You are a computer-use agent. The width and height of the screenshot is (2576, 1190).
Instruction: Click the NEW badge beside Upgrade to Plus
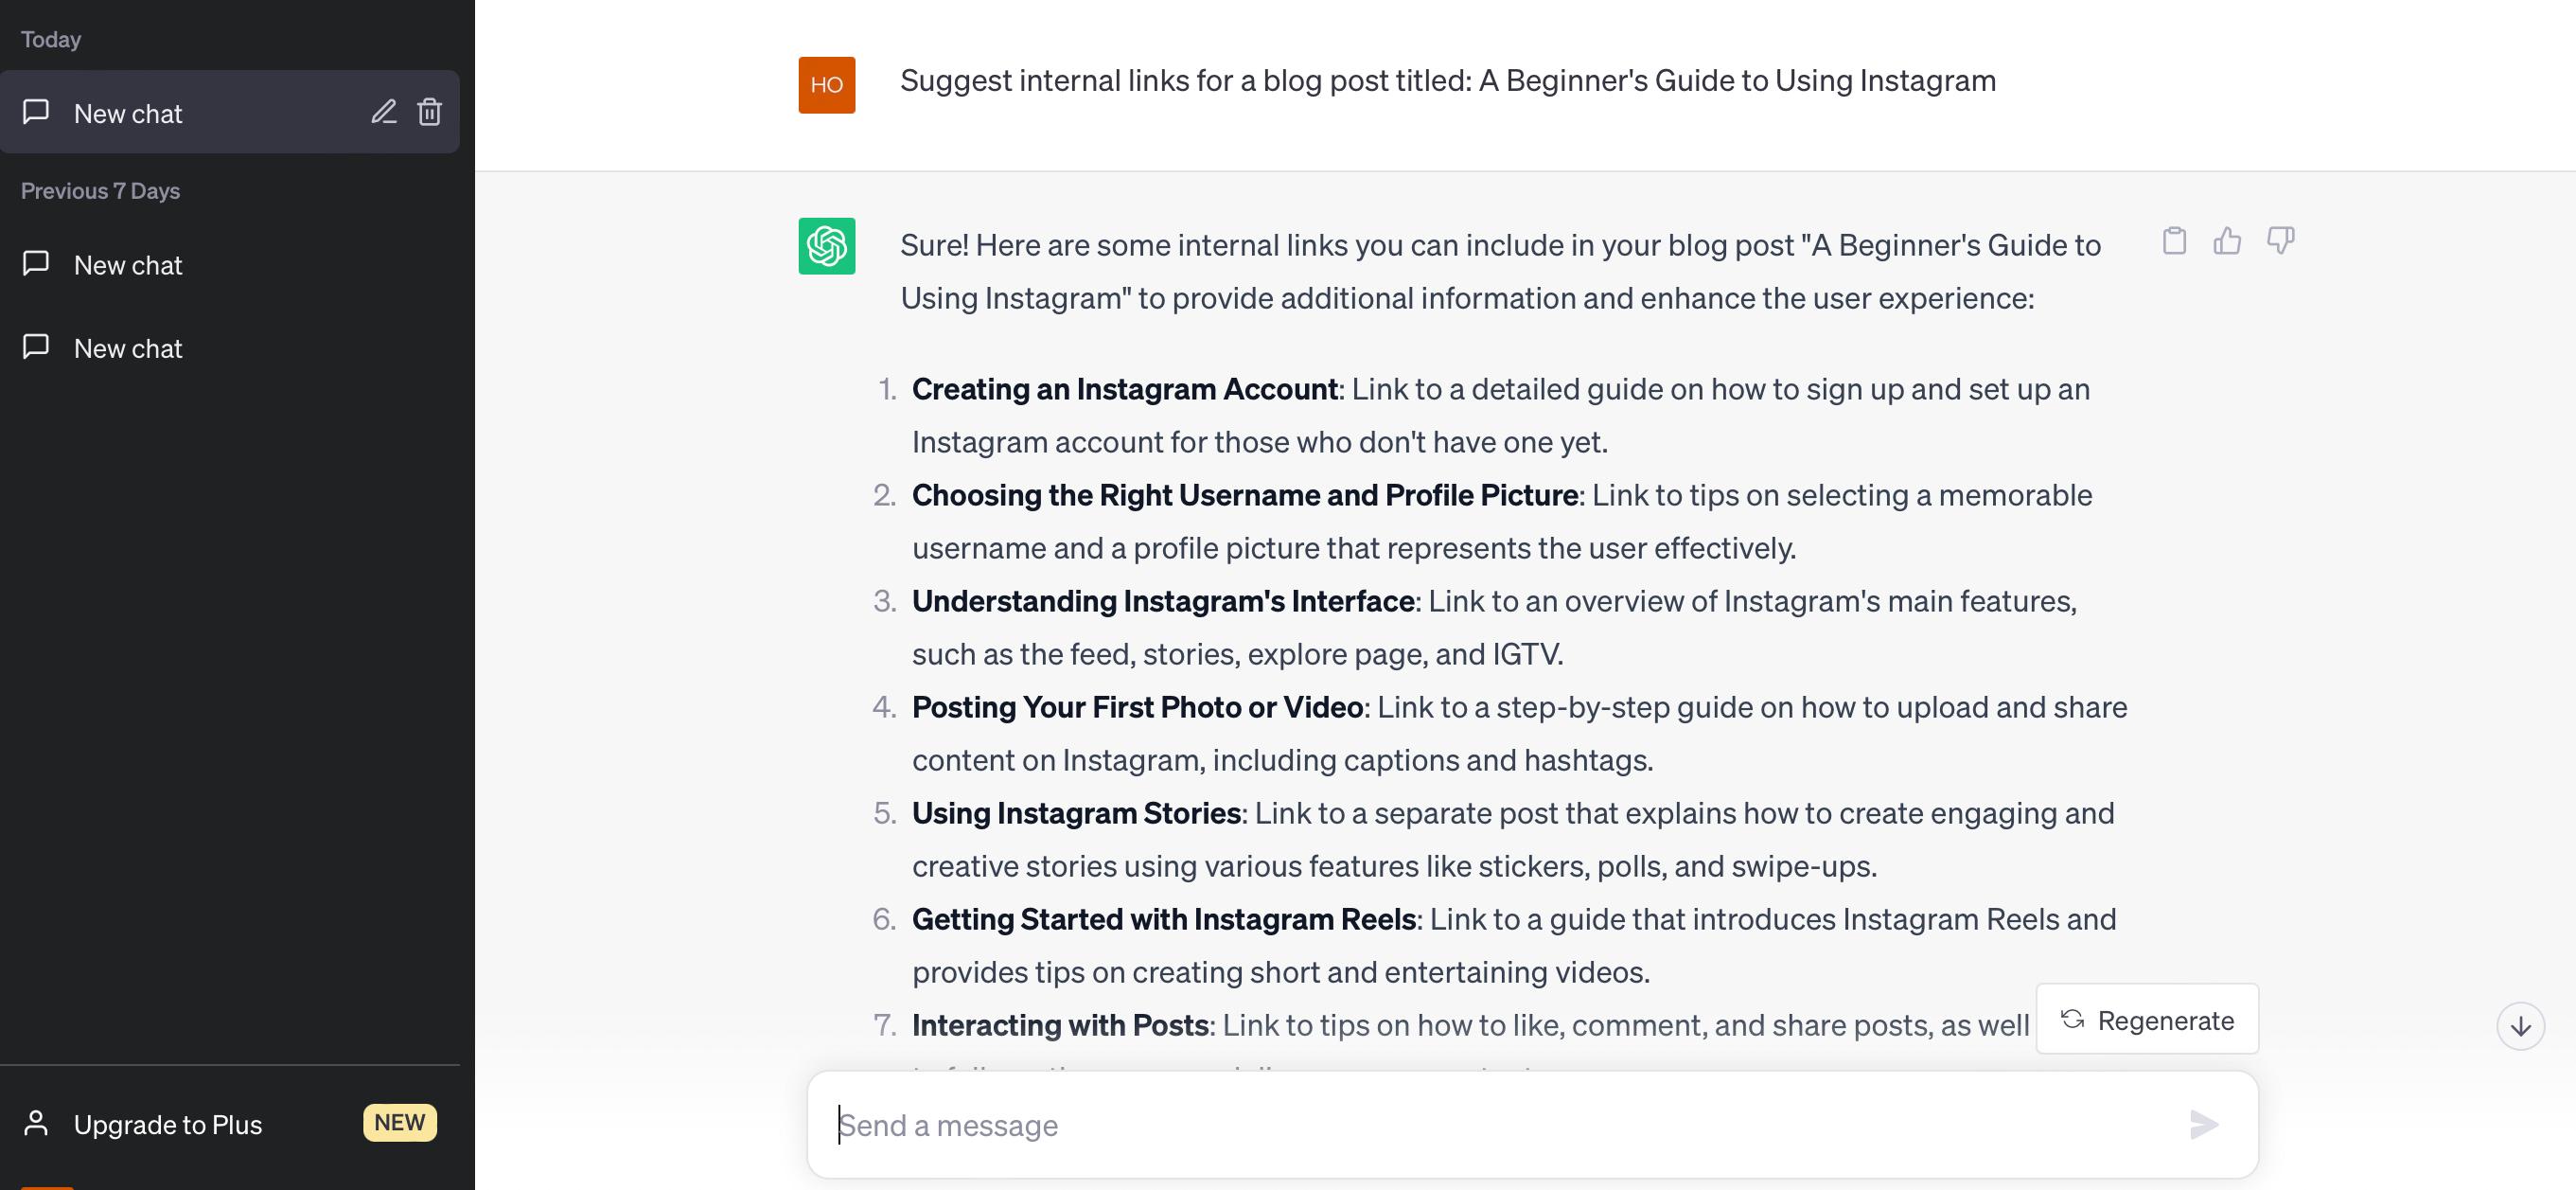(x=399, y=1122)
